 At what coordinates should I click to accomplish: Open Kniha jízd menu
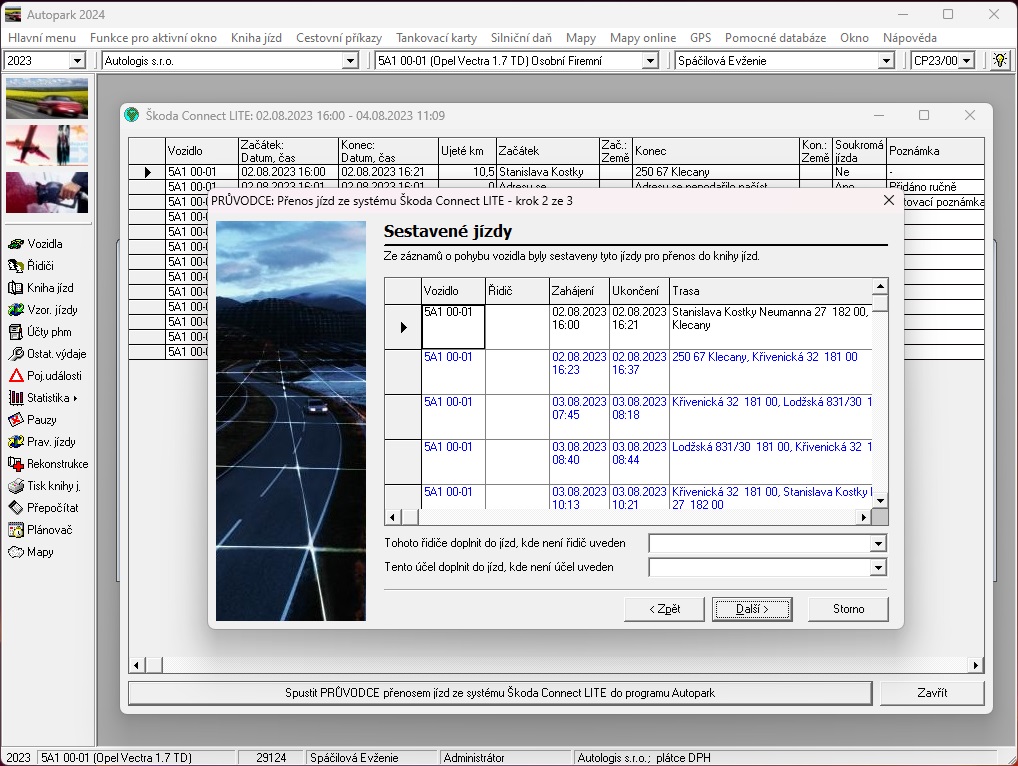pos(256,38)
